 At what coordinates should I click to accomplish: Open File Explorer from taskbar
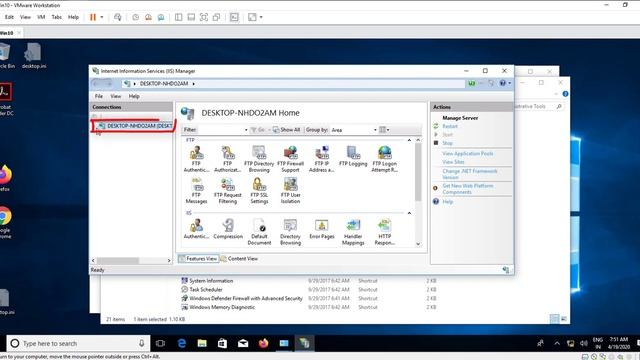[202, 343]
